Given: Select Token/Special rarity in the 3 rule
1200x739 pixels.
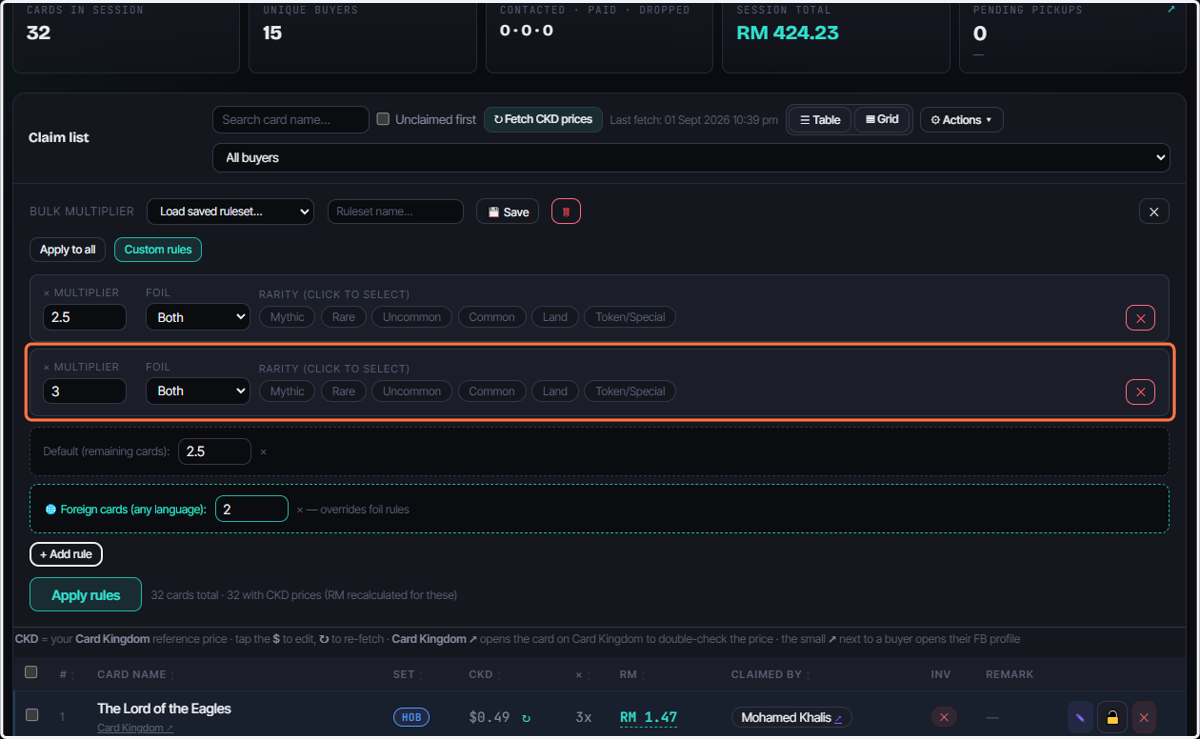Looking at the screenshot, I should [x=630, y=391].
